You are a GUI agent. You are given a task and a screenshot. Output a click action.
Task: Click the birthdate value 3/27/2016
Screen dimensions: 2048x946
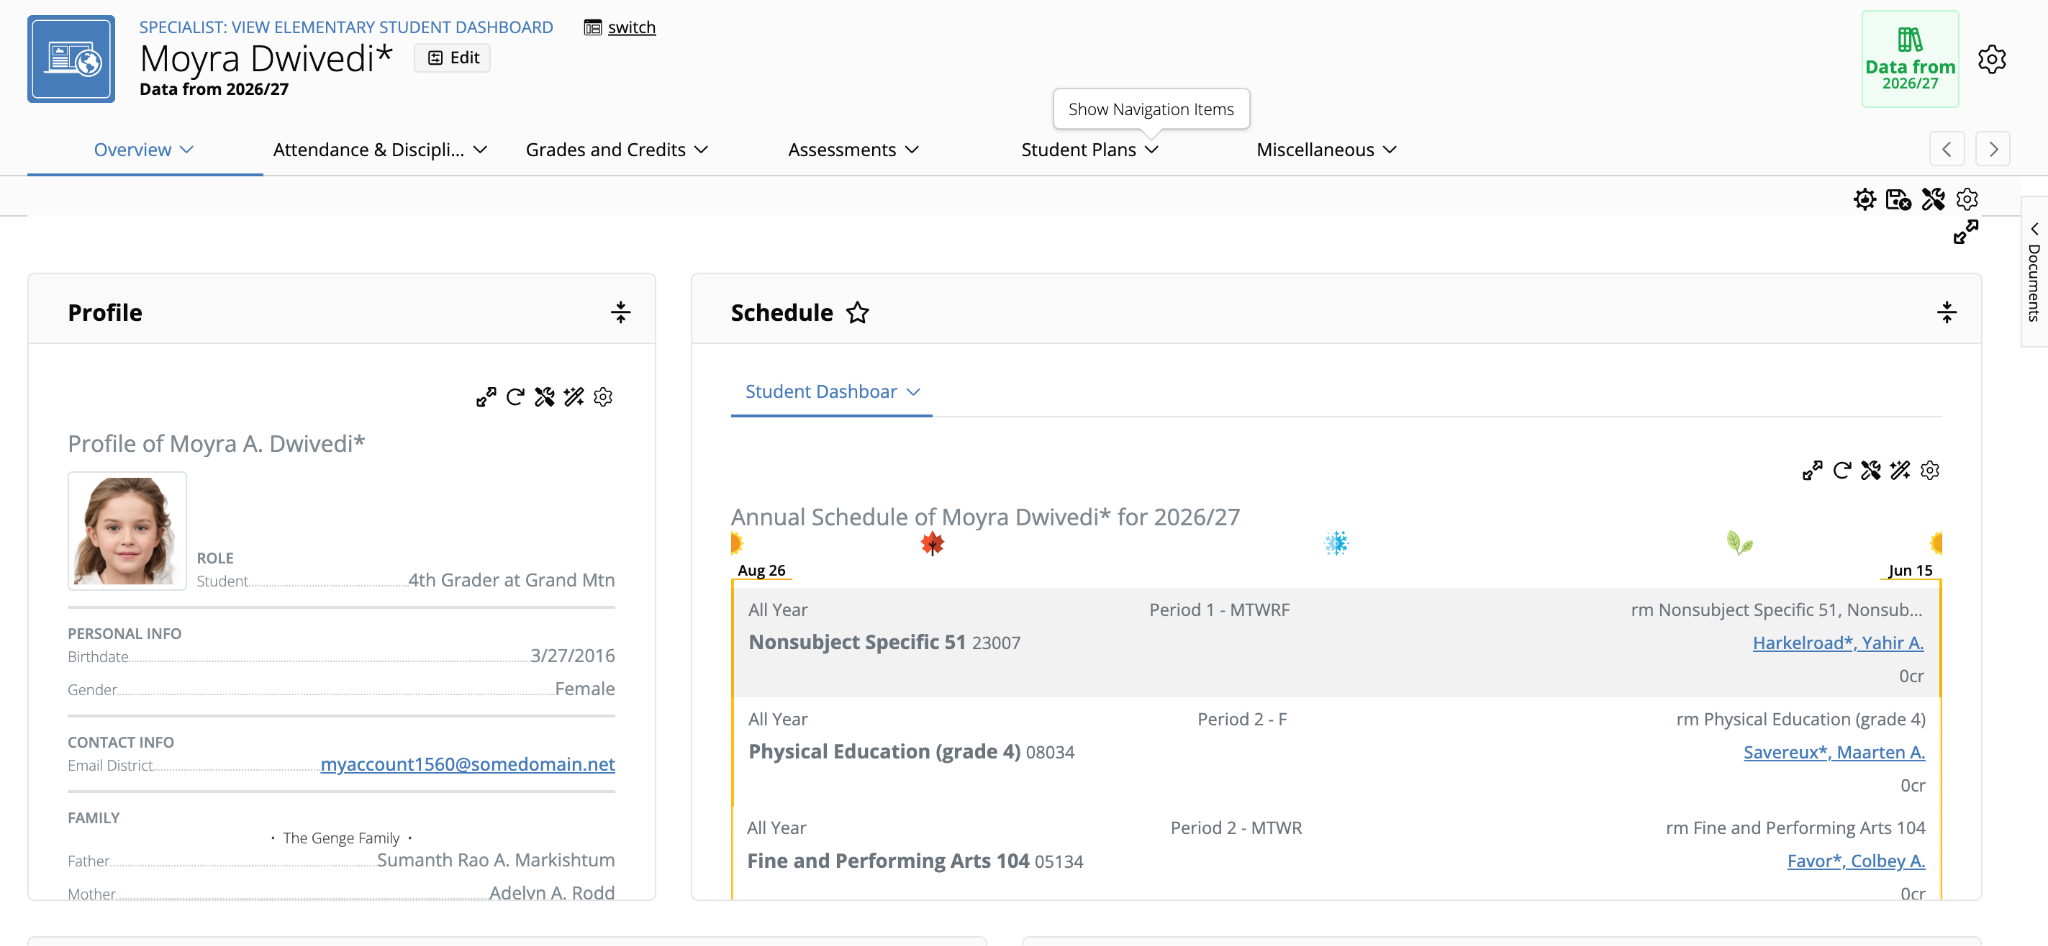573,656
